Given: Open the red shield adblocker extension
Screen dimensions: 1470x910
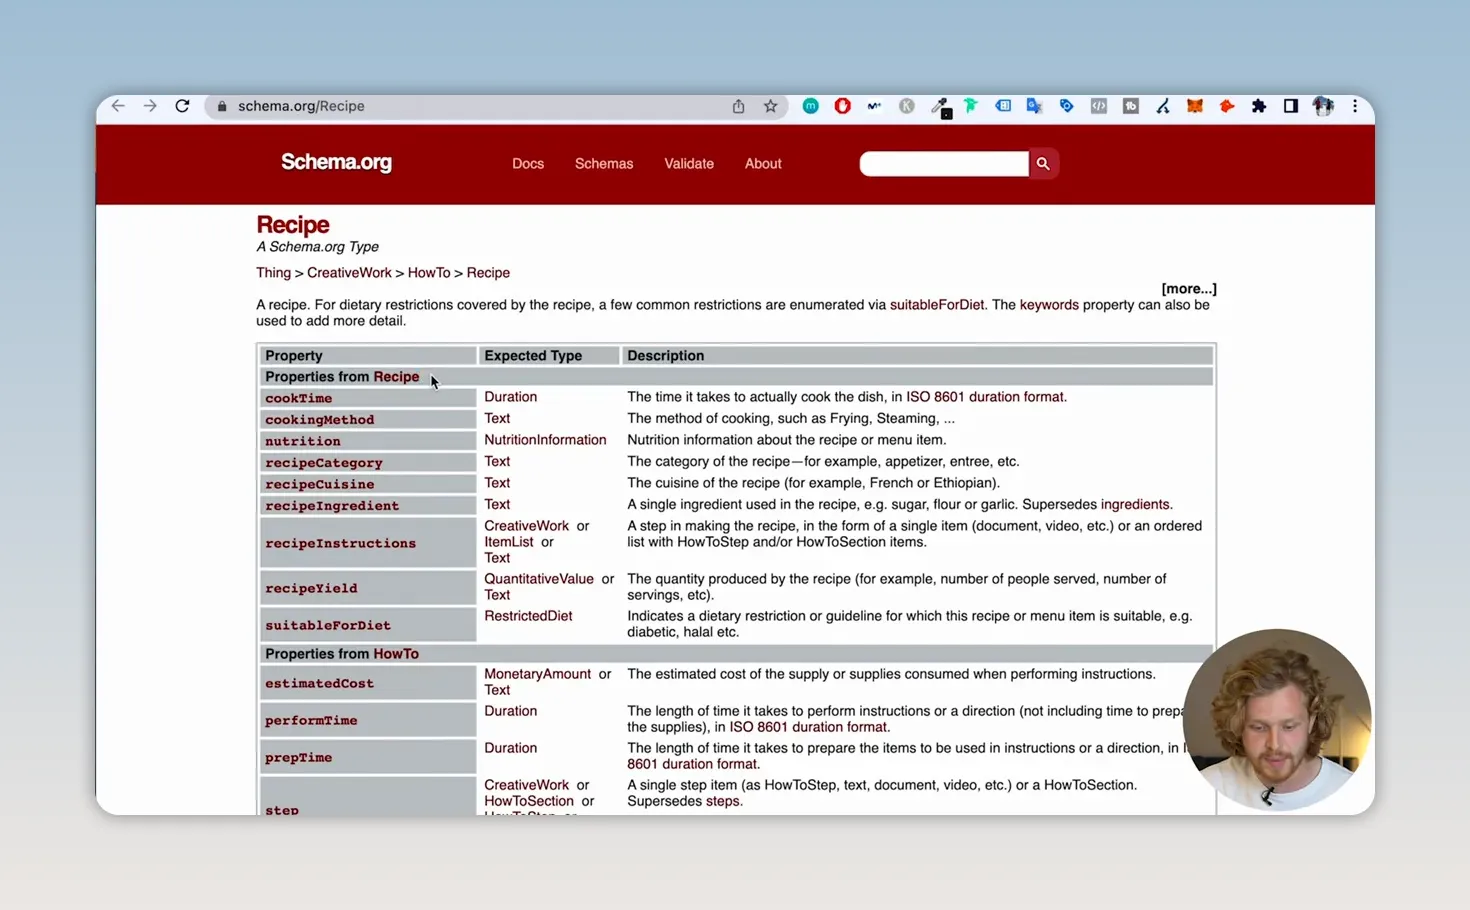Looking at the screenshot, I should (843, 106).
